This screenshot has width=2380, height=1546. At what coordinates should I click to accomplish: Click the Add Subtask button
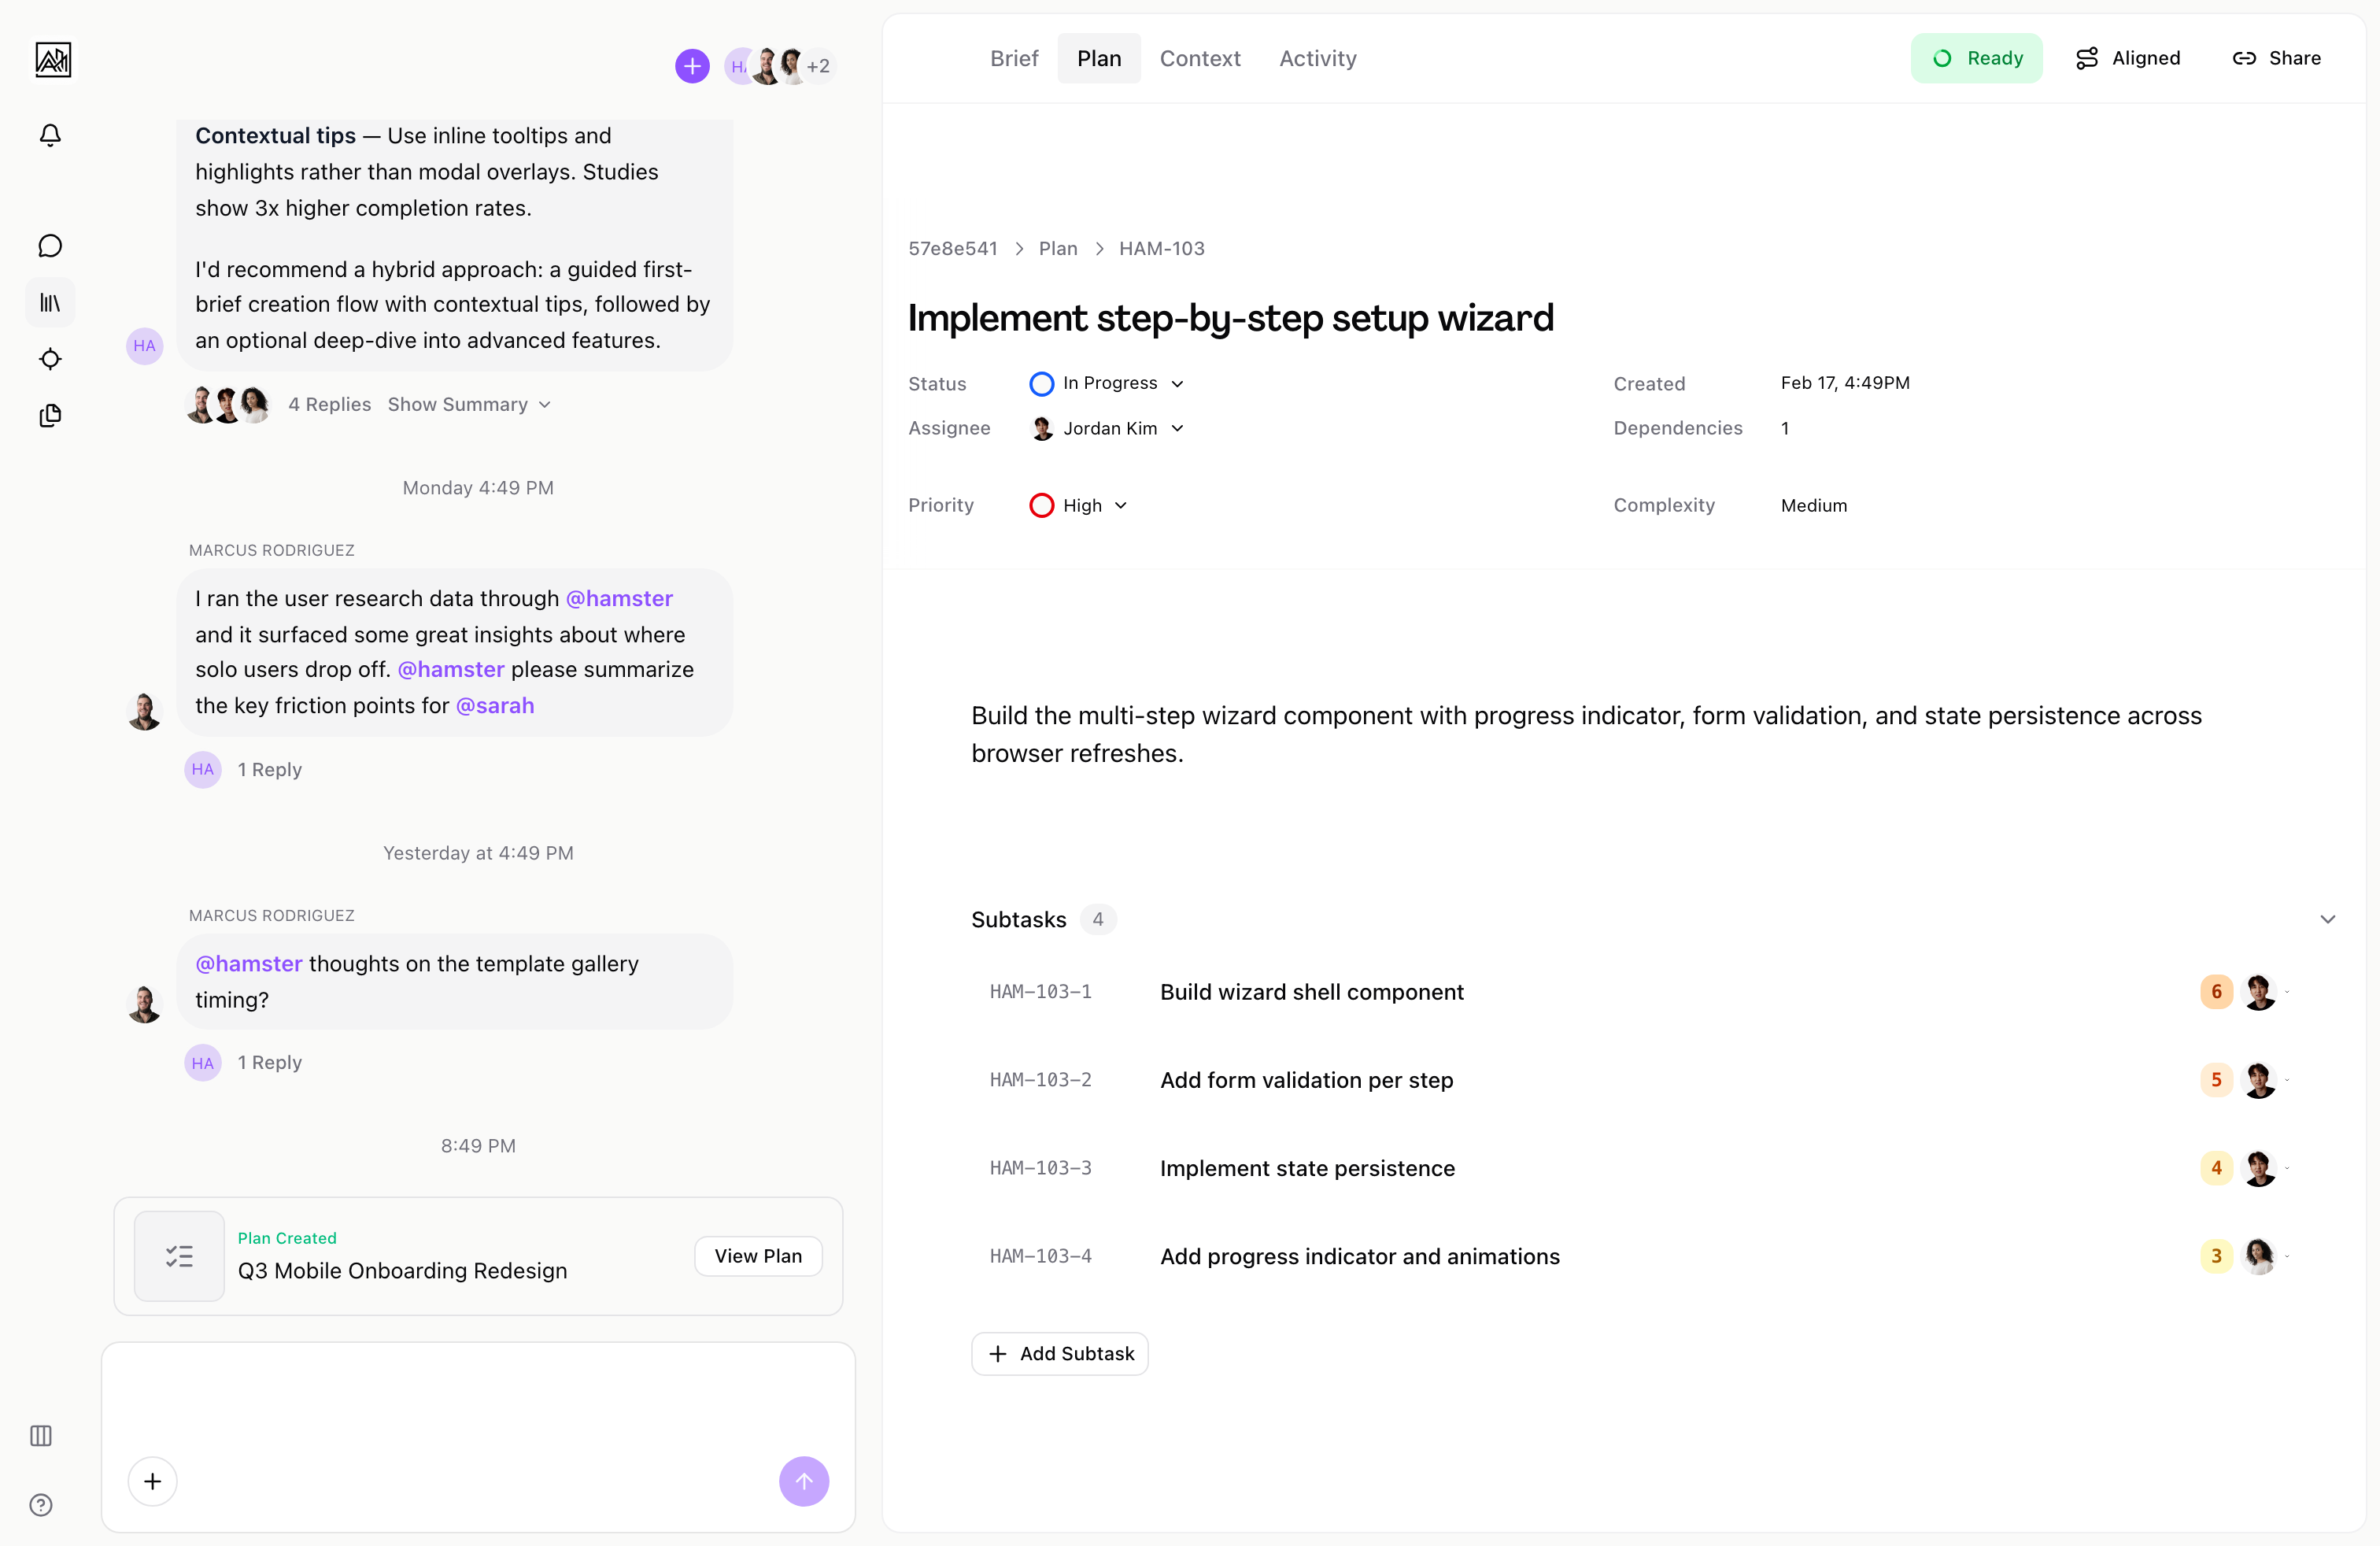[x=1059, y=1354]
